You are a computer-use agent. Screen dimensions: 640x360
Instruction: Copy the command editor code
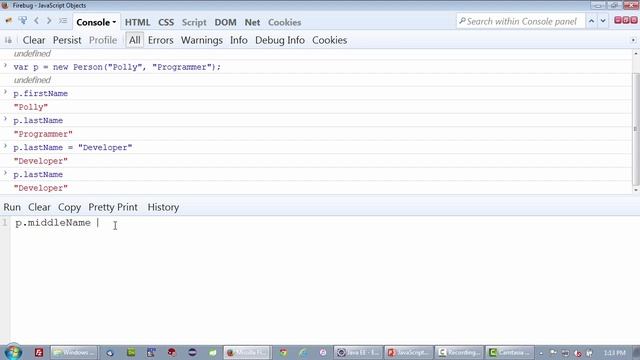(69, 207)
